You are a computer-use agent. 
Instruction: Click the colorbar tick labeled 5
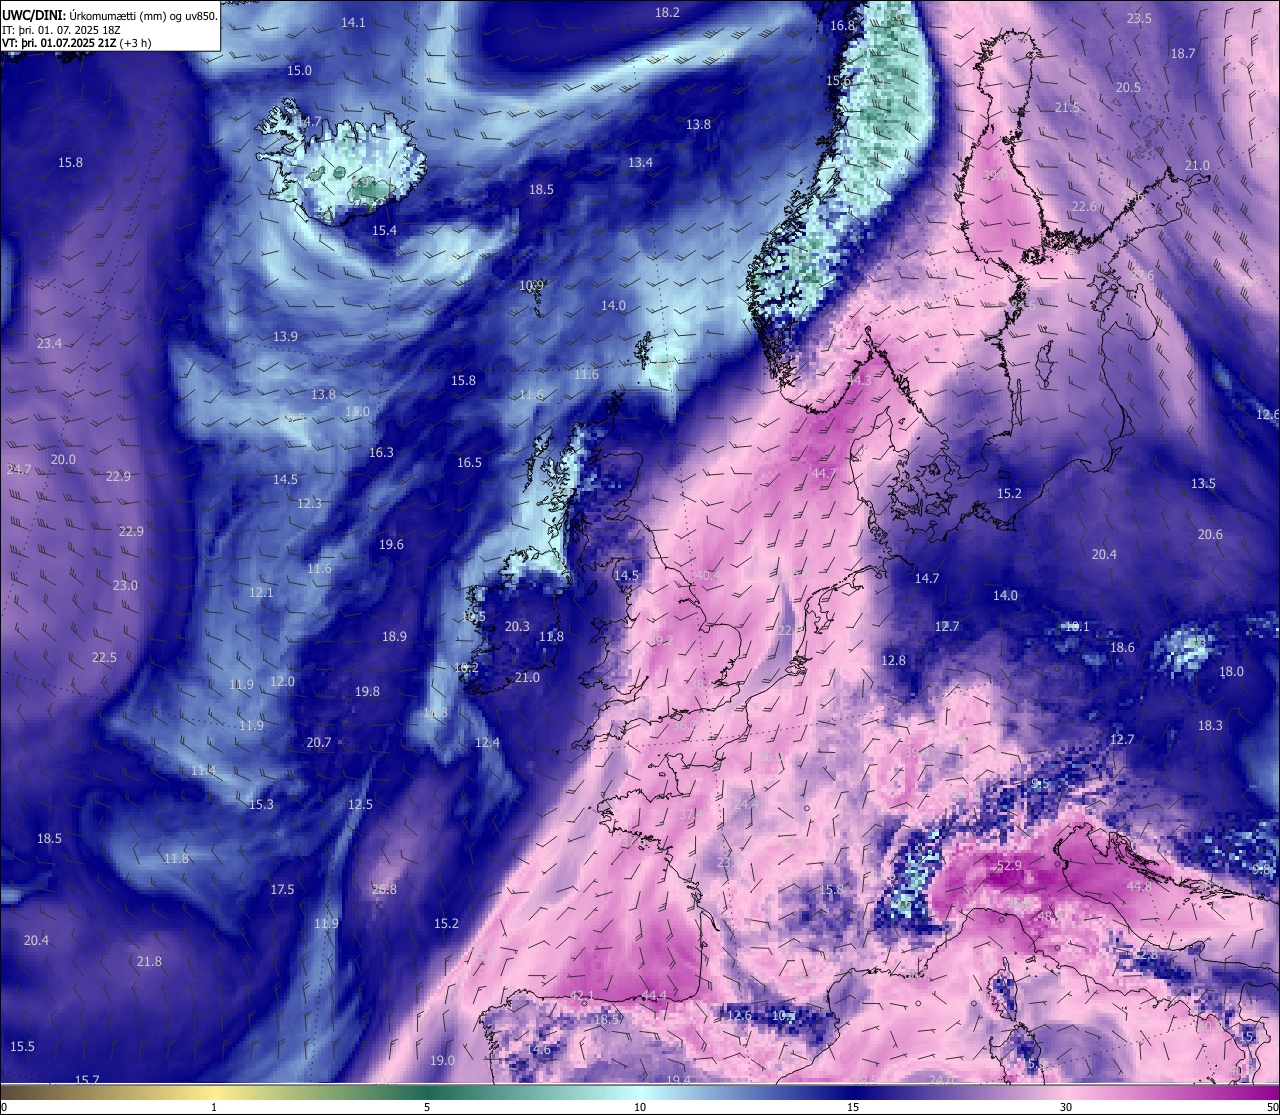(x=427, y=1106)
